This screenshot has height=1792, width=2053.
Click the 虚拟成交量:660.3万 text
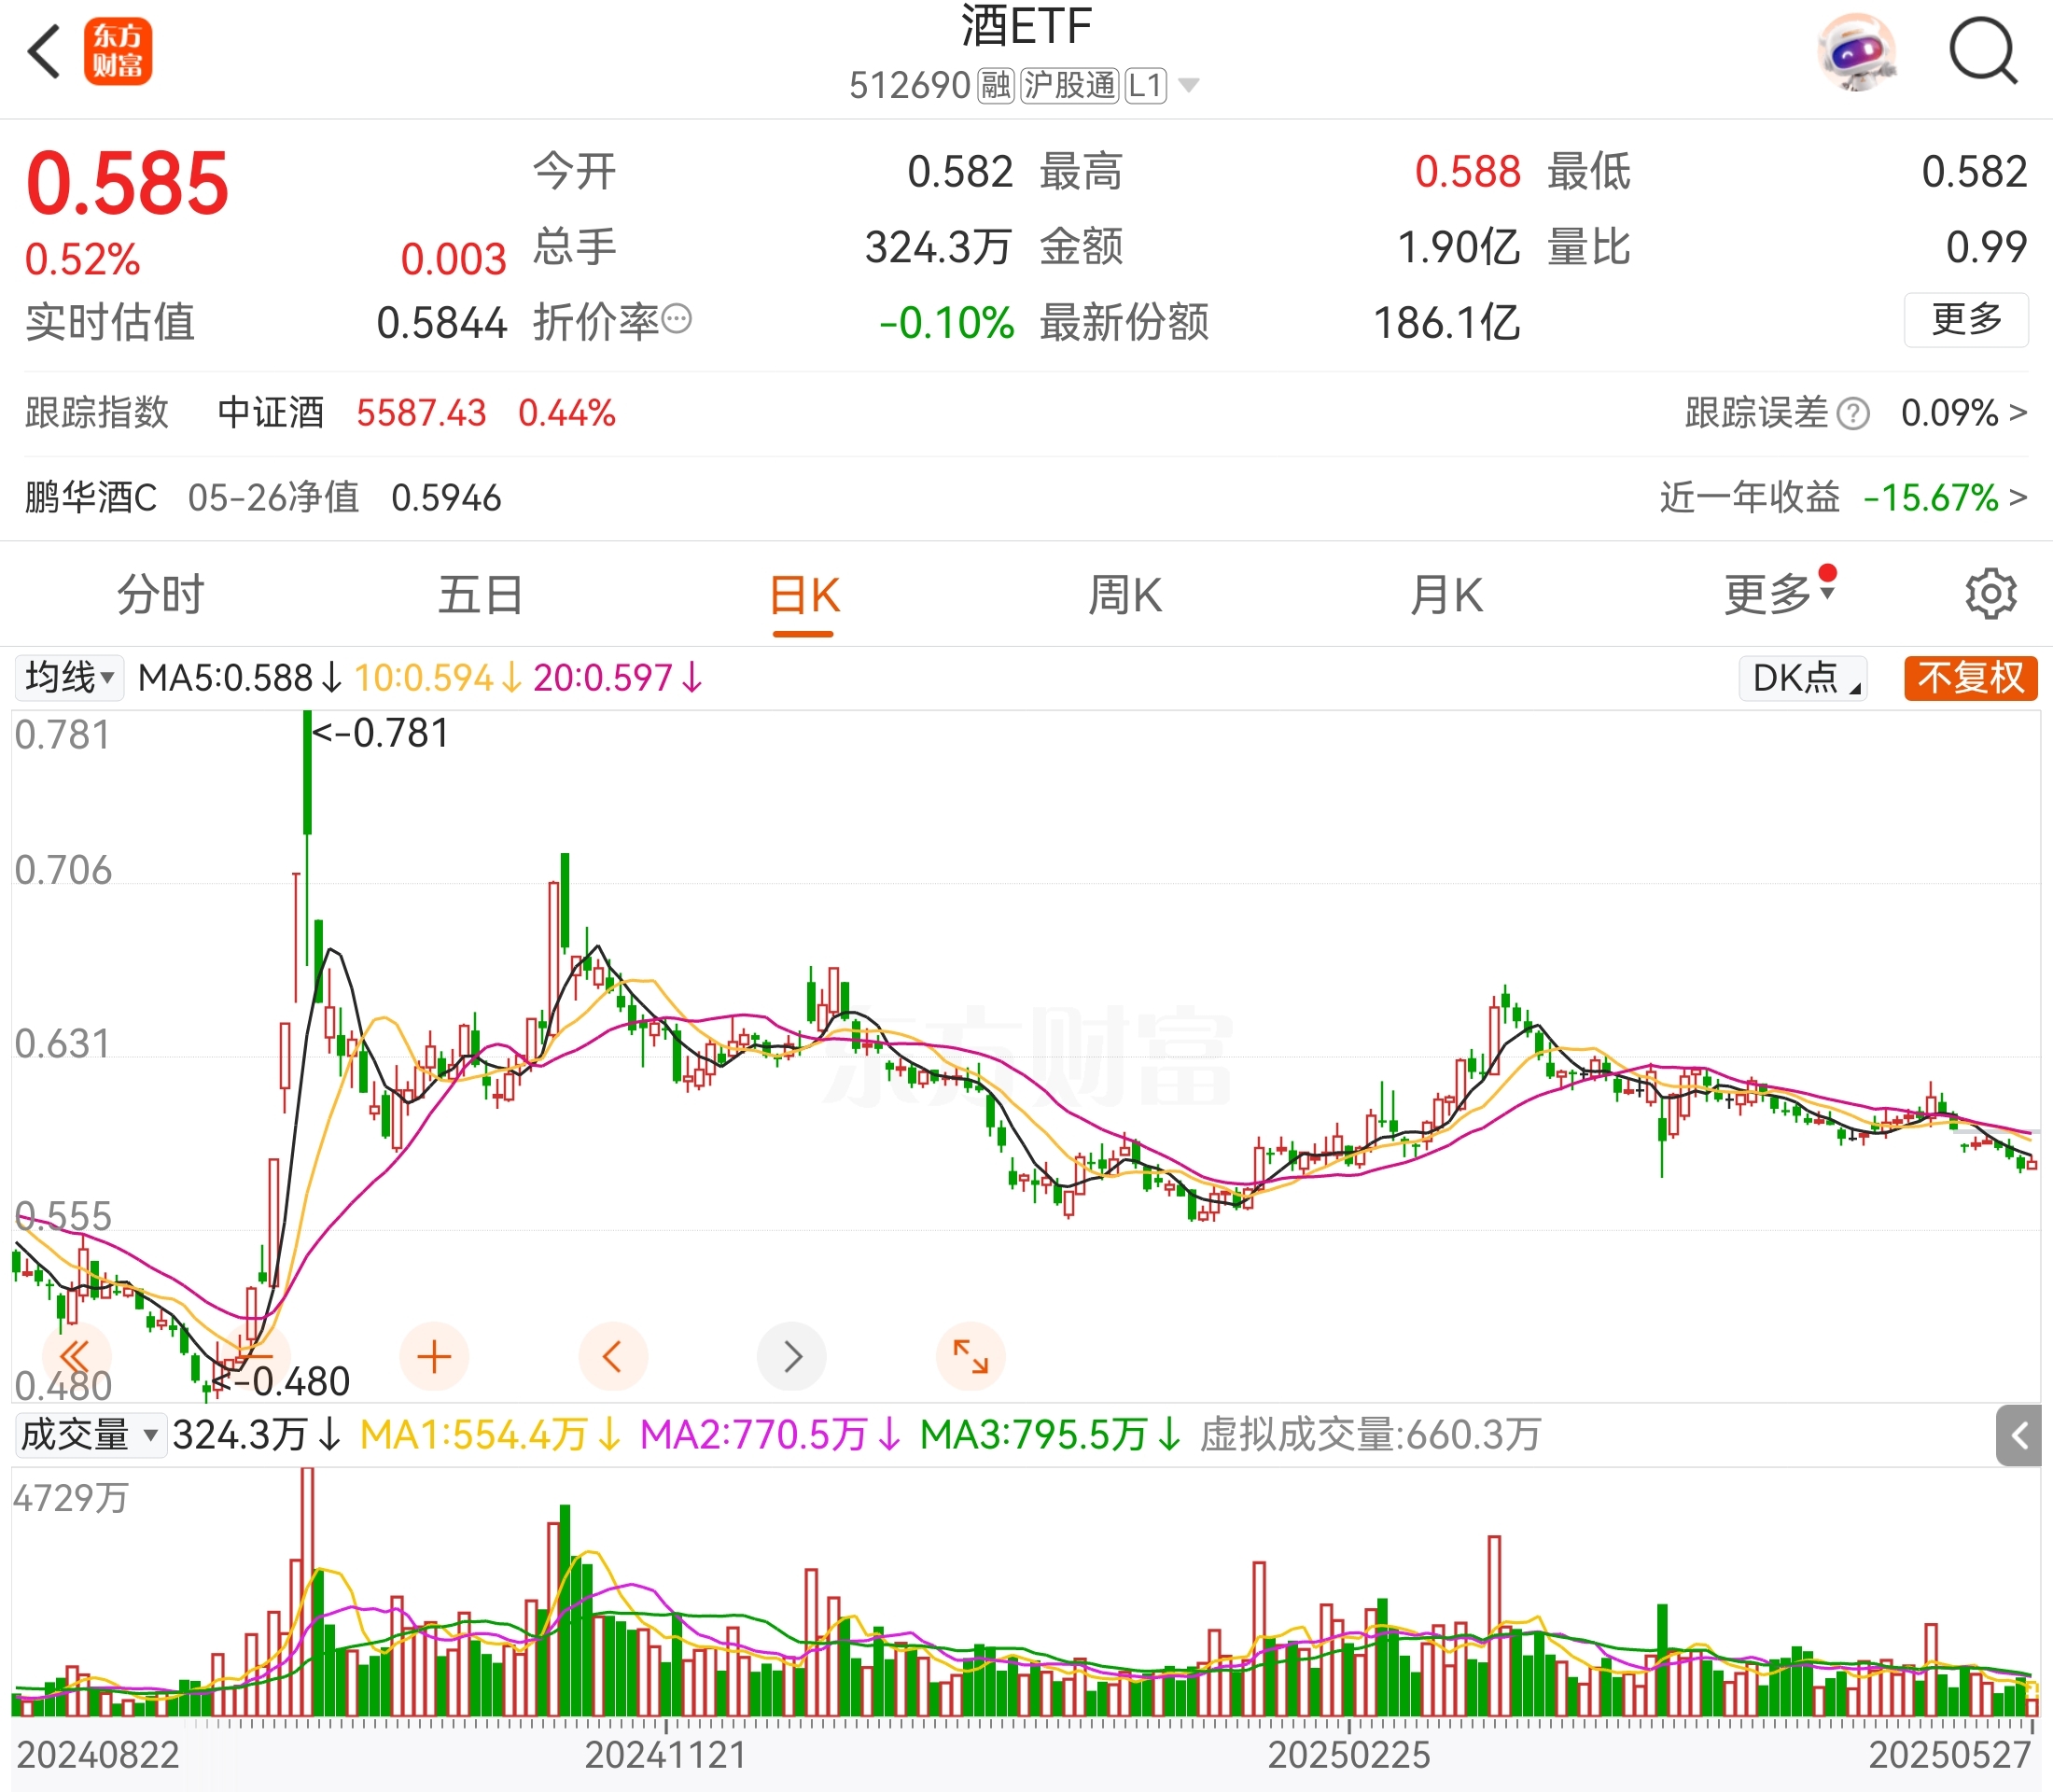[x=1370, y=1435]
